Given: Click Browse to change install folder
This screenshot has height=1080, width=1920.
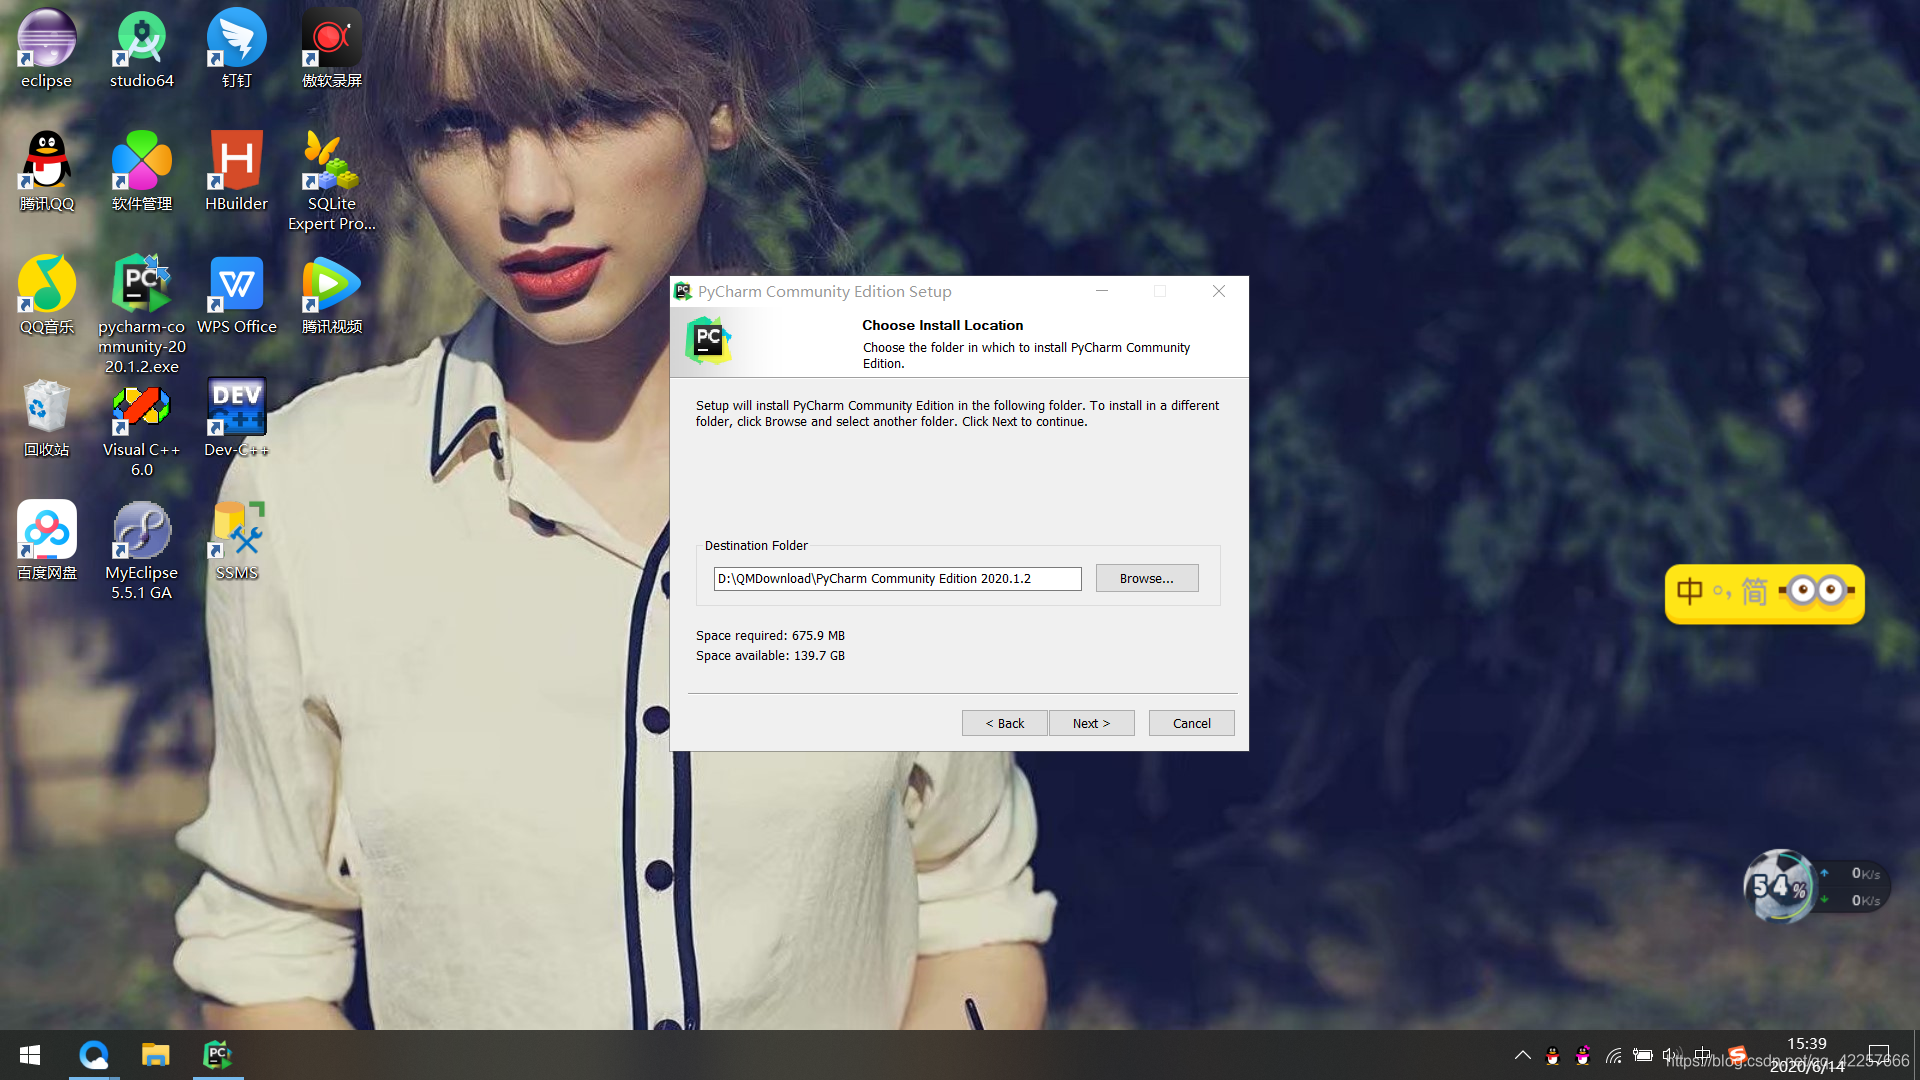Looking at the screenshot, I should pos(1147,578).
